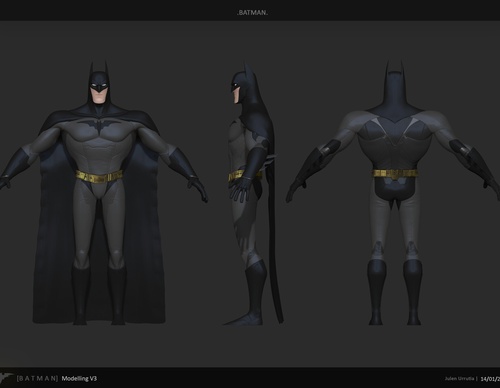Click the bat emblem on front-view chest
This screenshot has height=388, width=500.
(x=99, y=126)
